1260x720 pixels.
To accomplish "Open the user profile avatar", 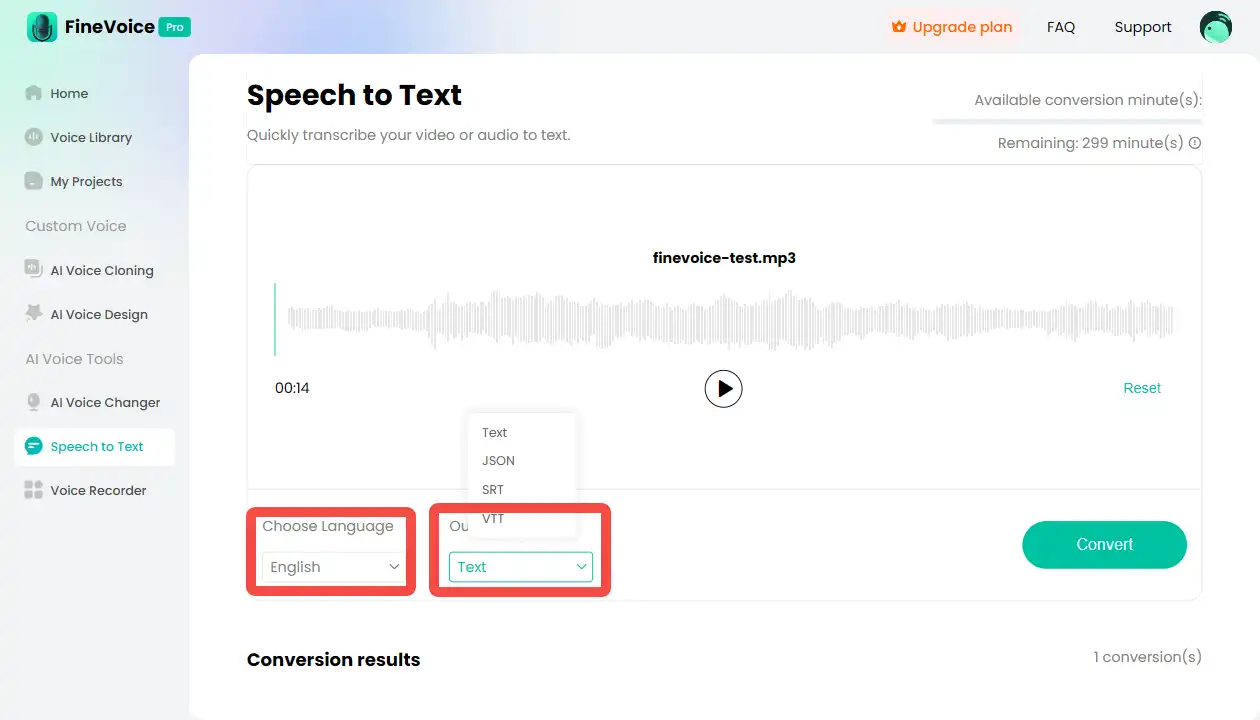I will pos(1215,27).
